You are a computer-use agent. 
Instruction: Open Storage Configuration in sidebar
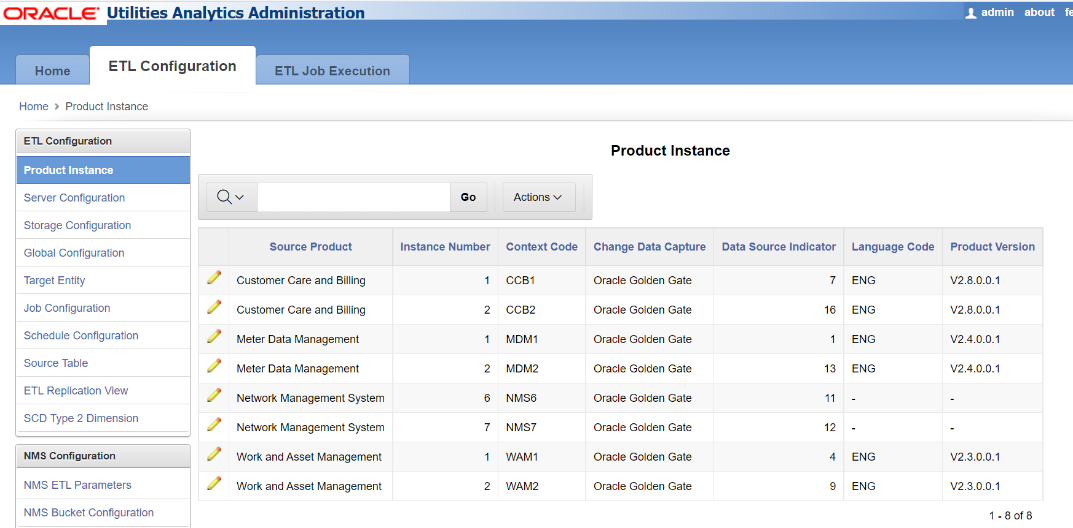point(103,225)
